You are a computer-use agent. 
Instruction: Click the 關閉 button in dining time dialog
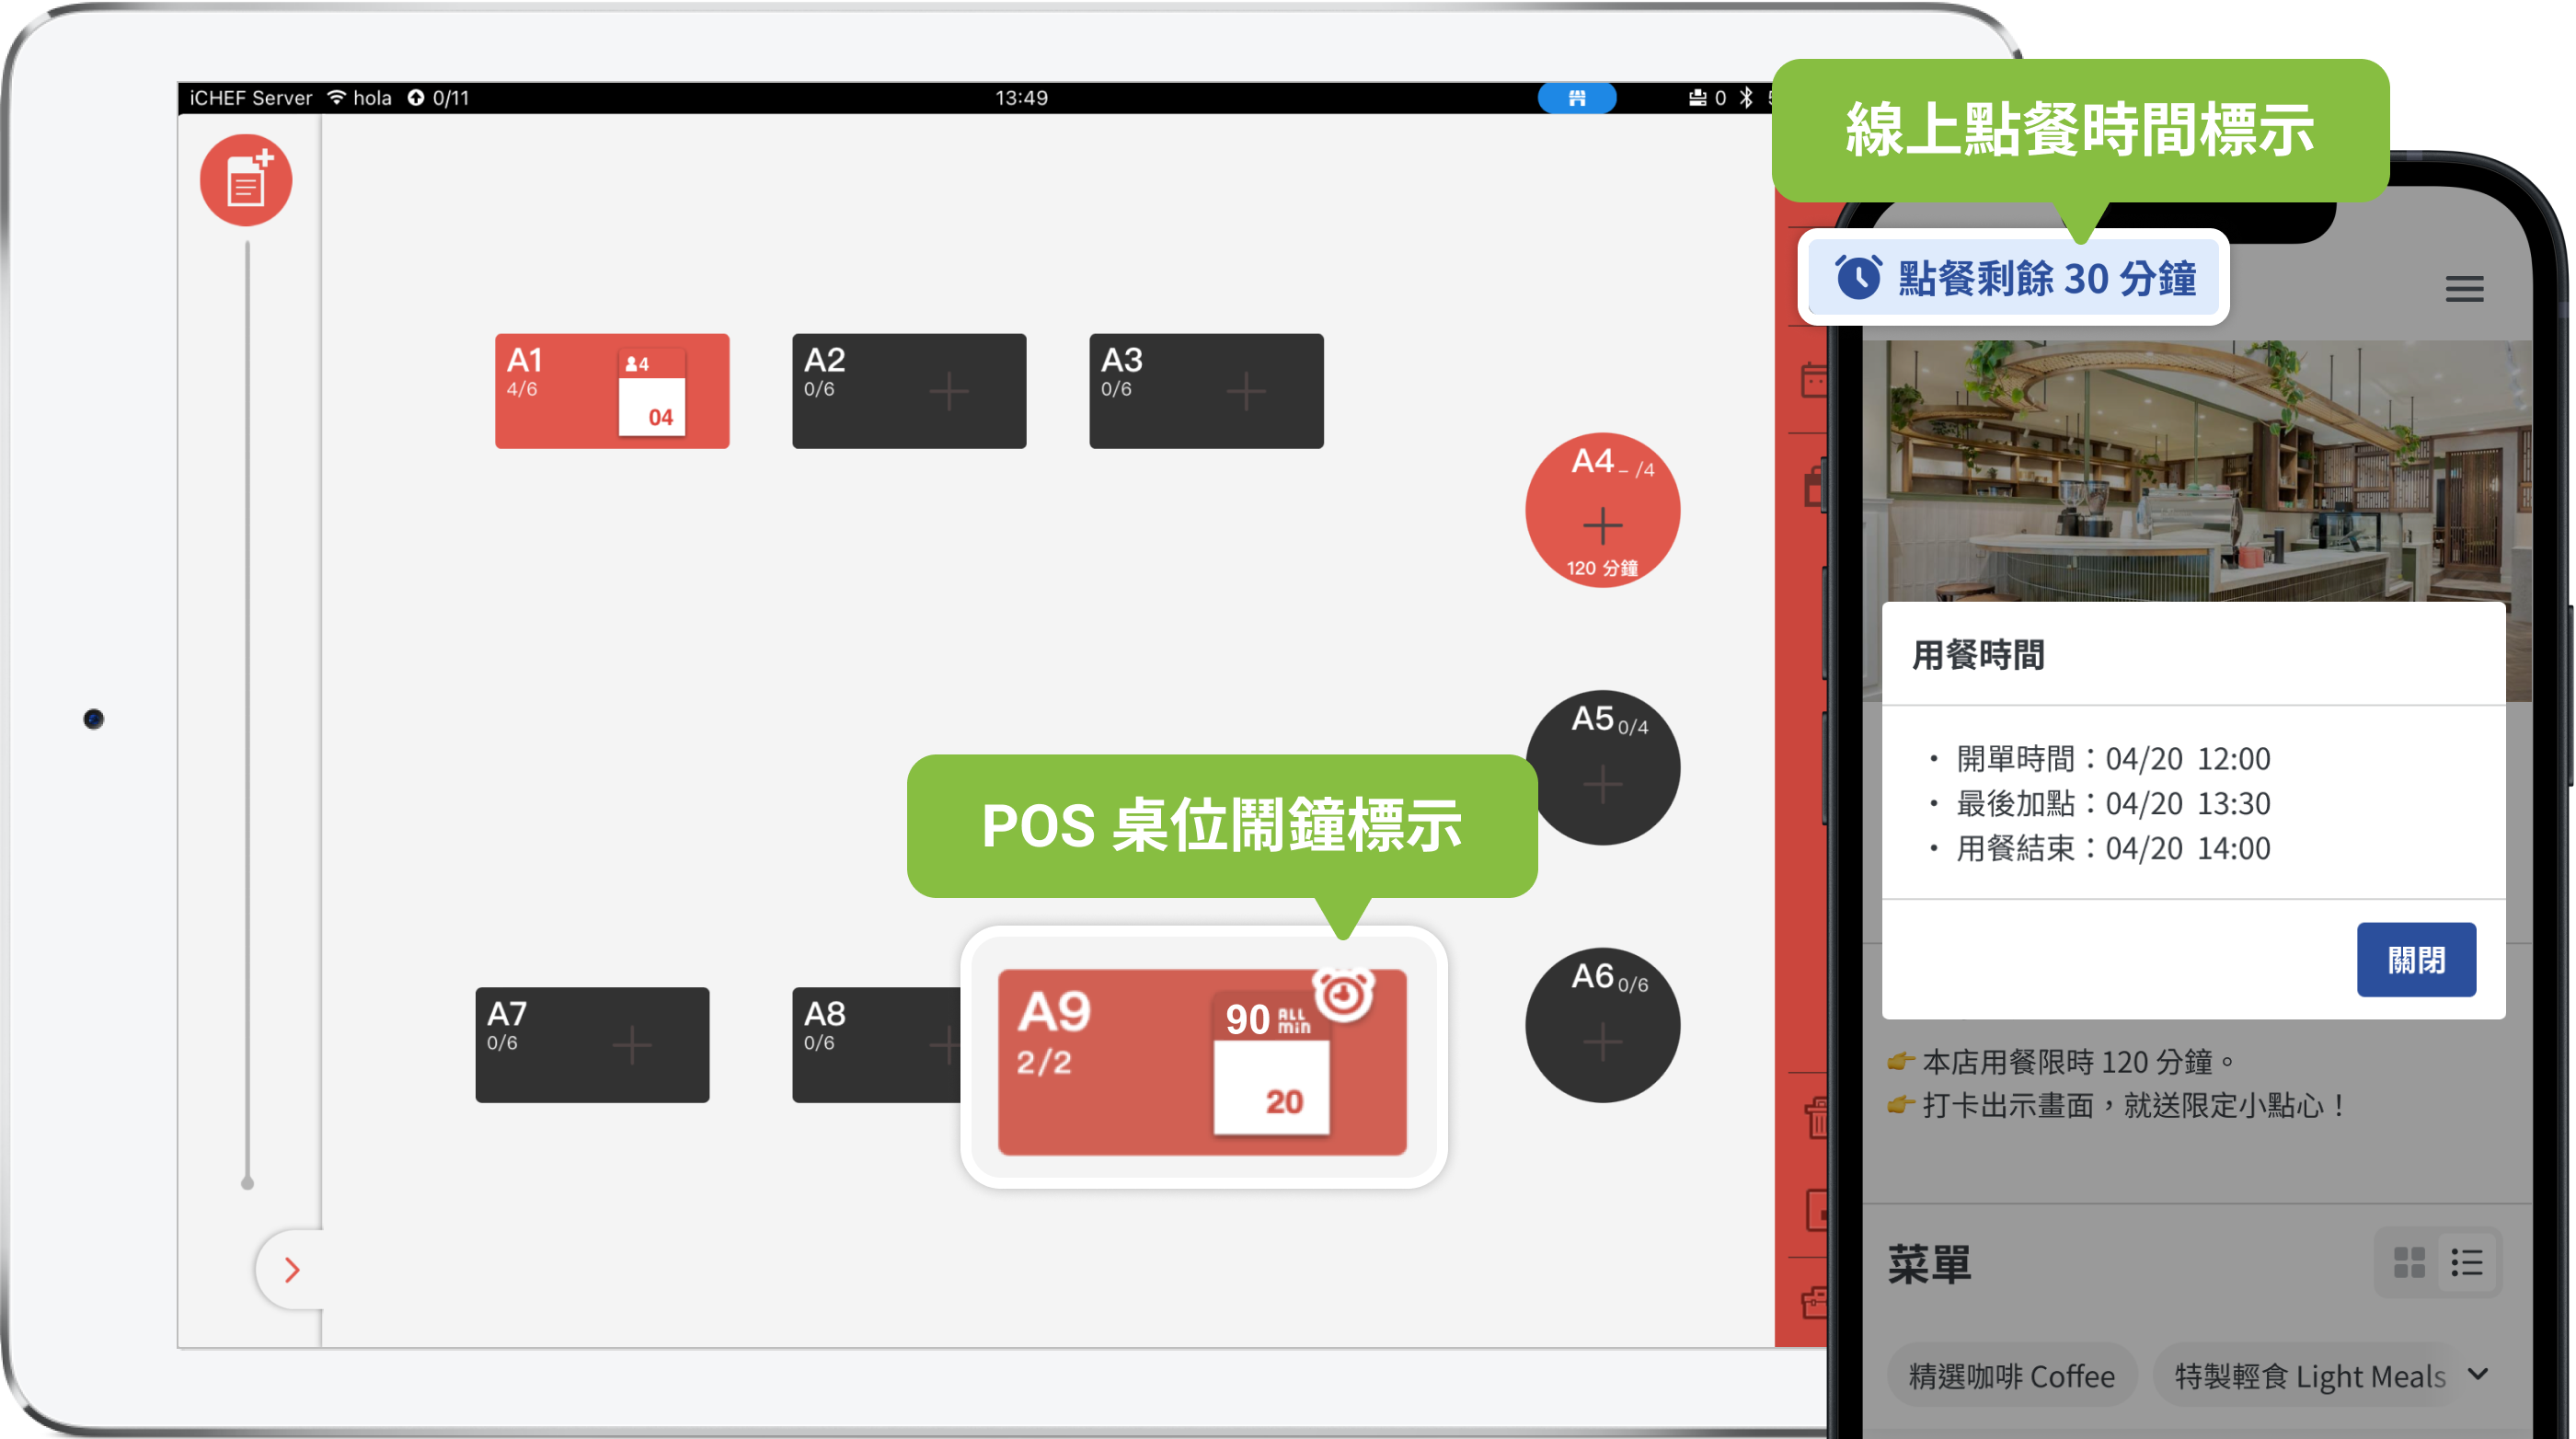(2415, 960)
